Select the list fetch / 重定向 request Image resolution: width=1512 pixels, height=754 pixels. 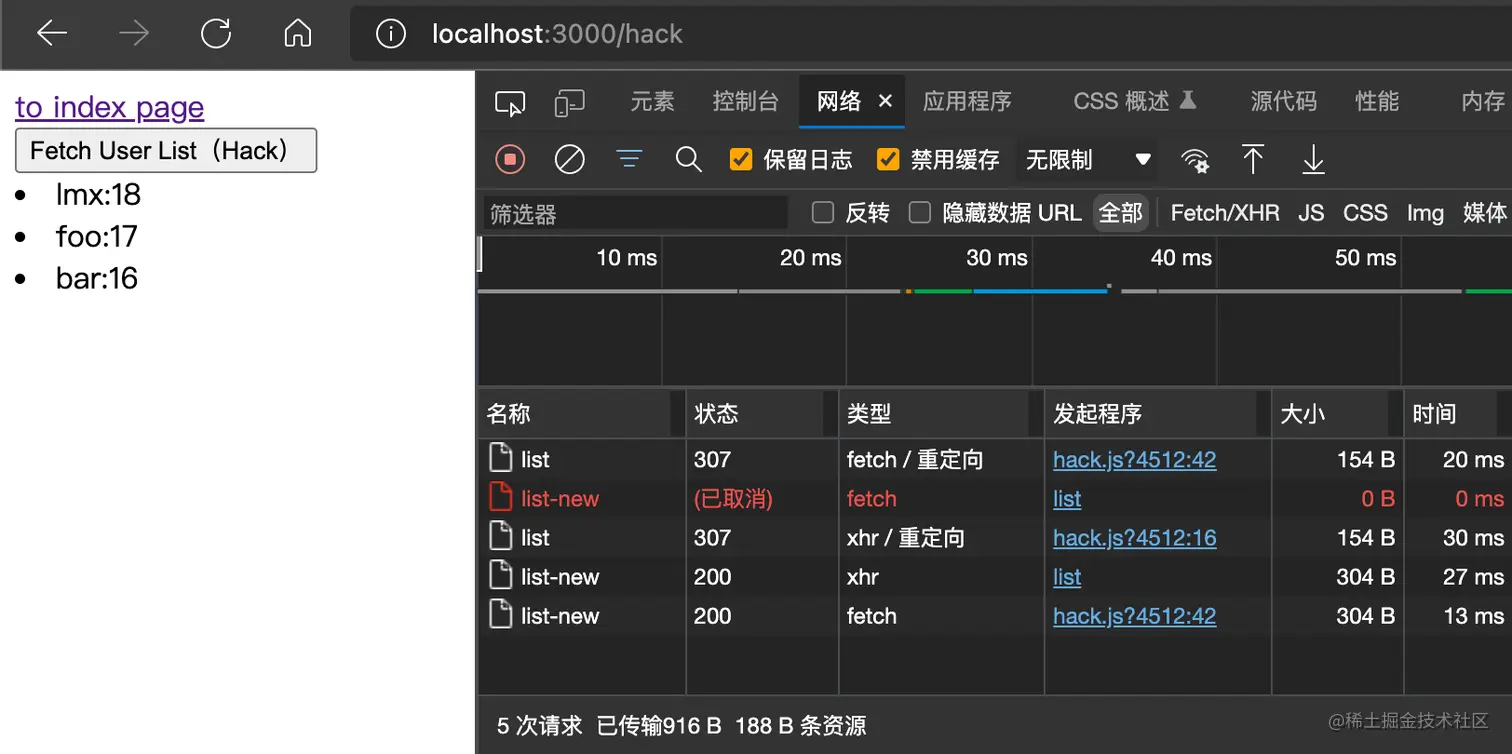tap(995, 460)
